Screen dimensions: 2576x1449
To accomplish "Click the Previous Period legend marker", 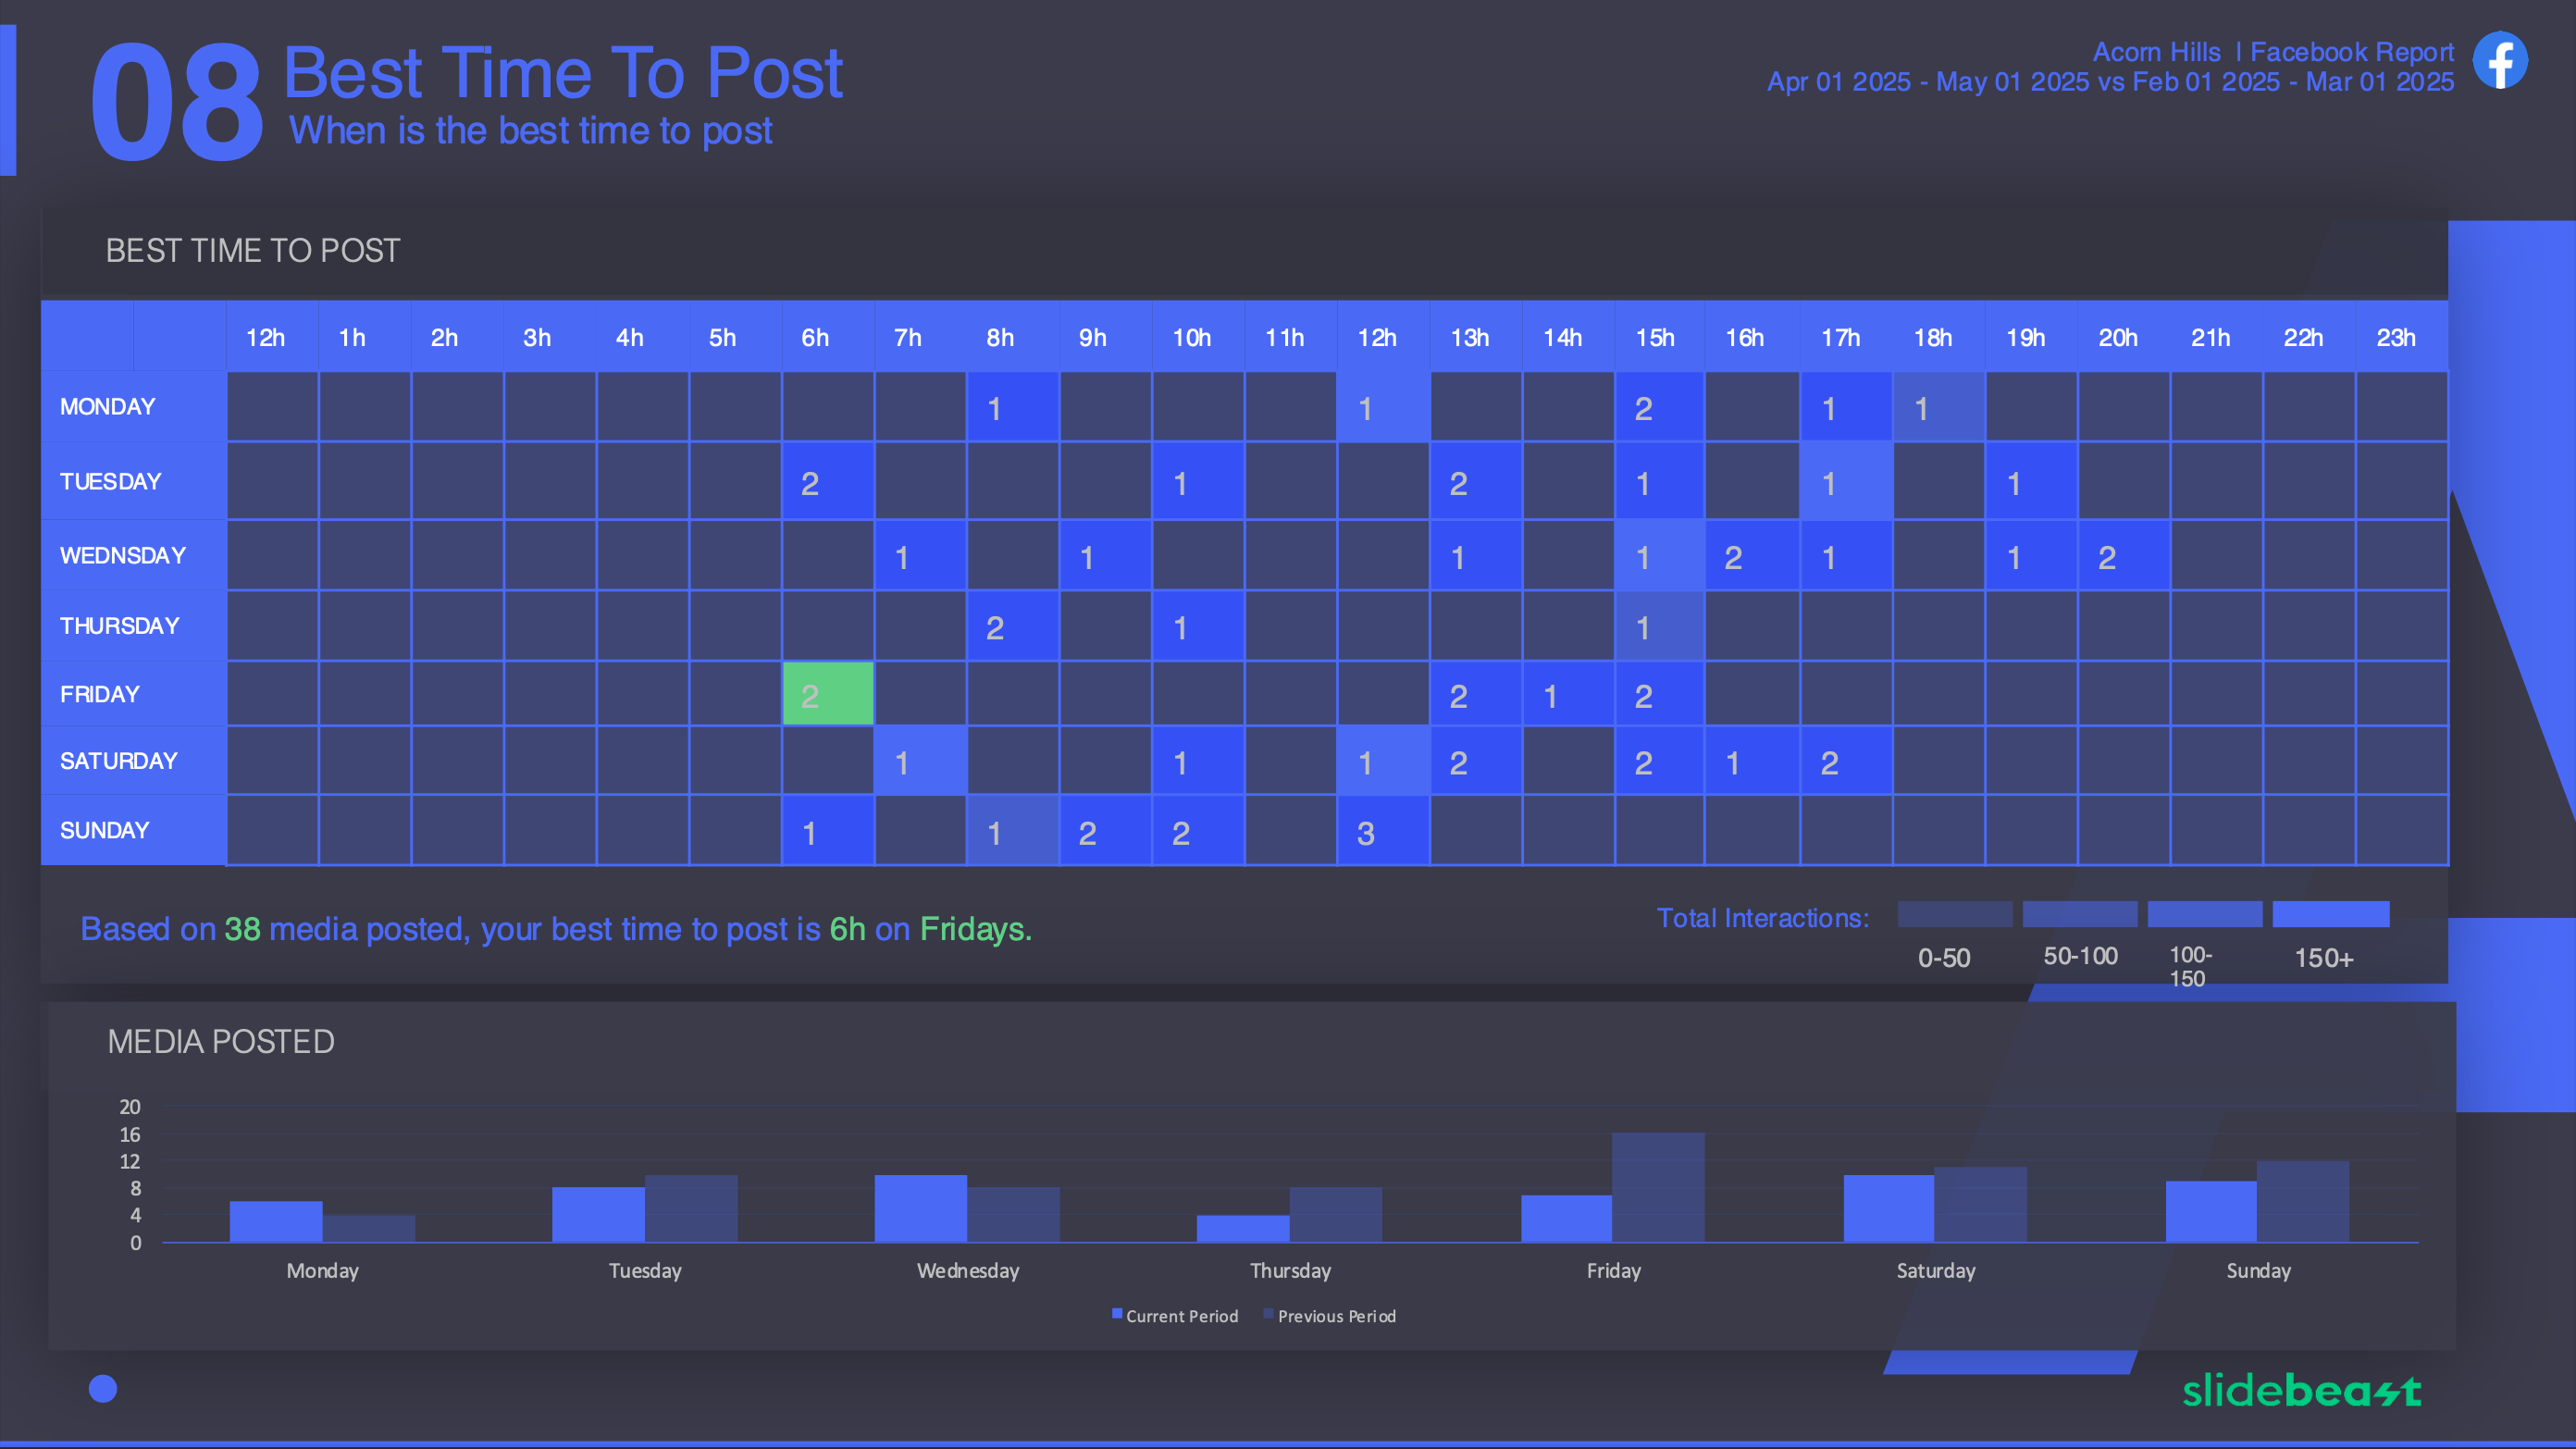I will (1269, 1314).
